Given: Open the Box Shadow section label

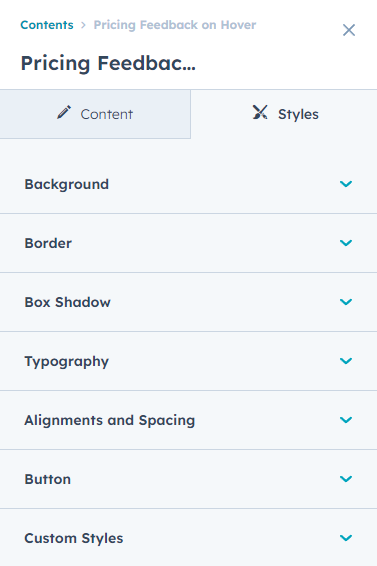Looking at the screenshot, I should pyautogui.click(x=68, y=302).
